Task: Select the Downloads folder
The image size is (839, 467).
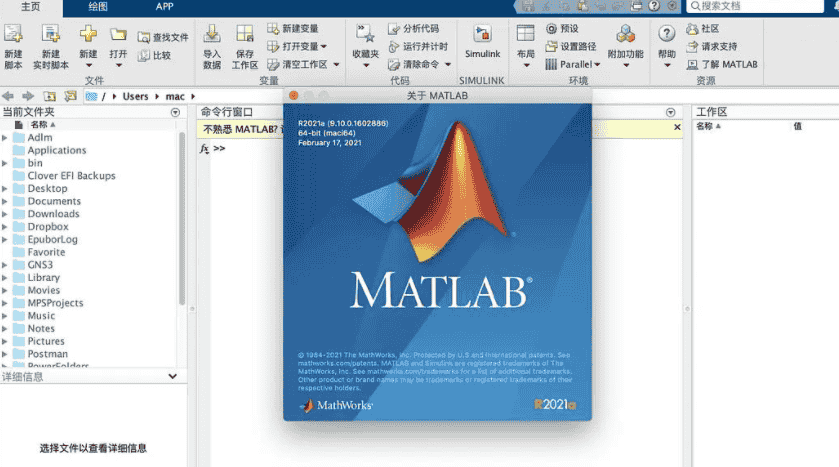Action: (x=54, y=214)
